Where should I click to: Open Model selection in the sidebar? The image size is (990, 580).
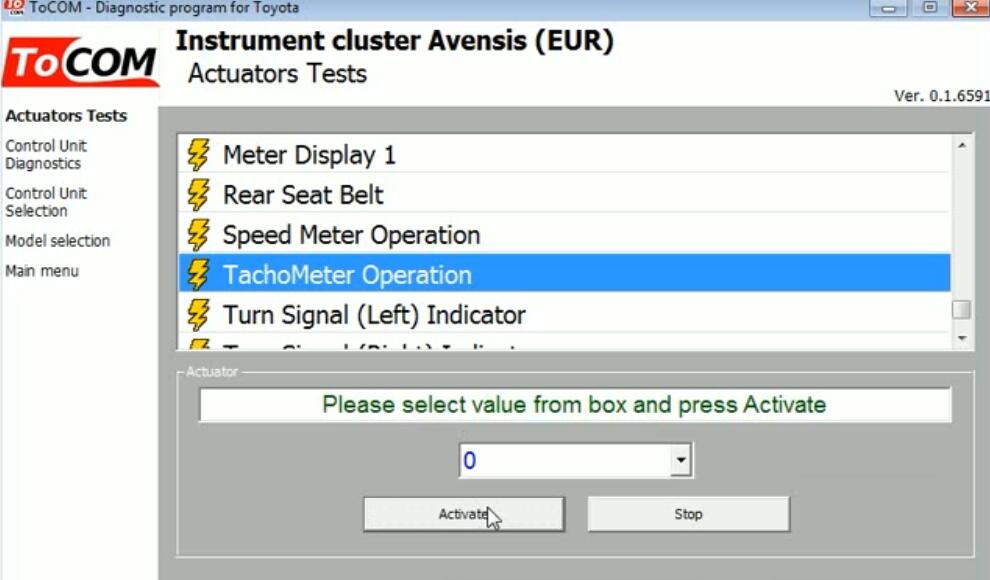pyautogui.click(x=57, y=240)
